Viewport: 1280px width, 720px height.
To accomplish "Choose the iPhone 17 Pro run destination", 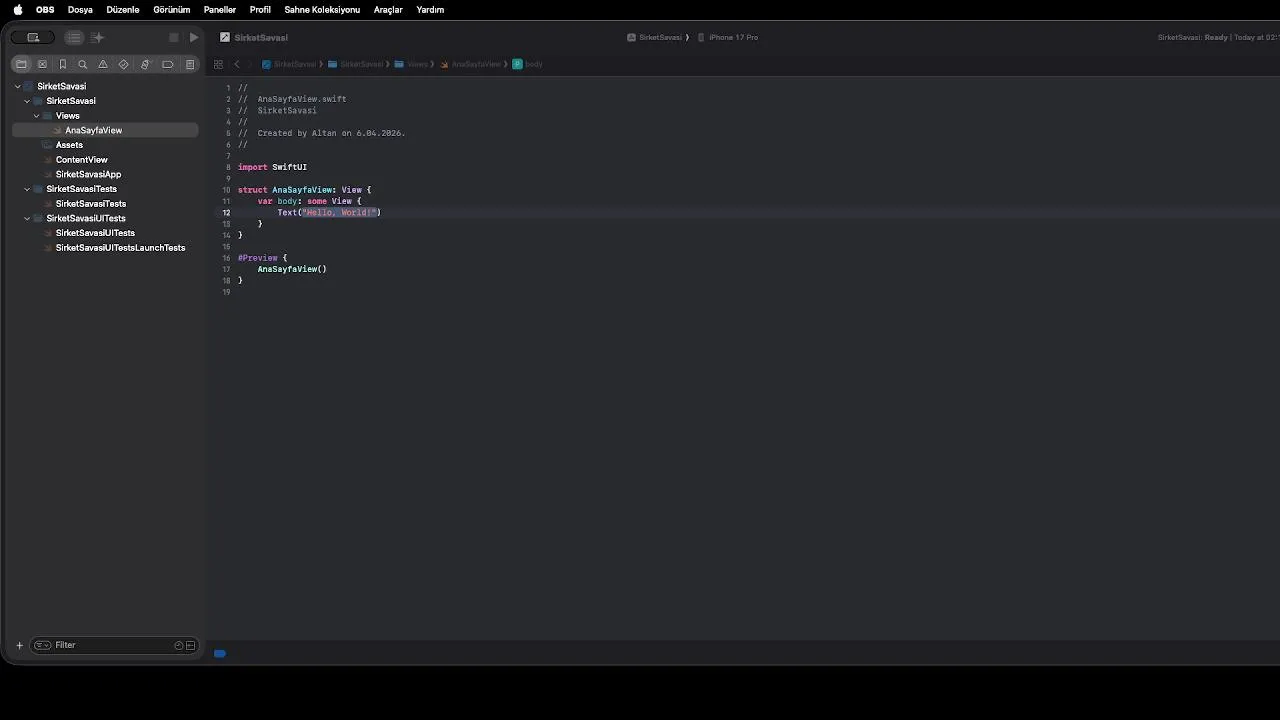I will tap(728, 37).
